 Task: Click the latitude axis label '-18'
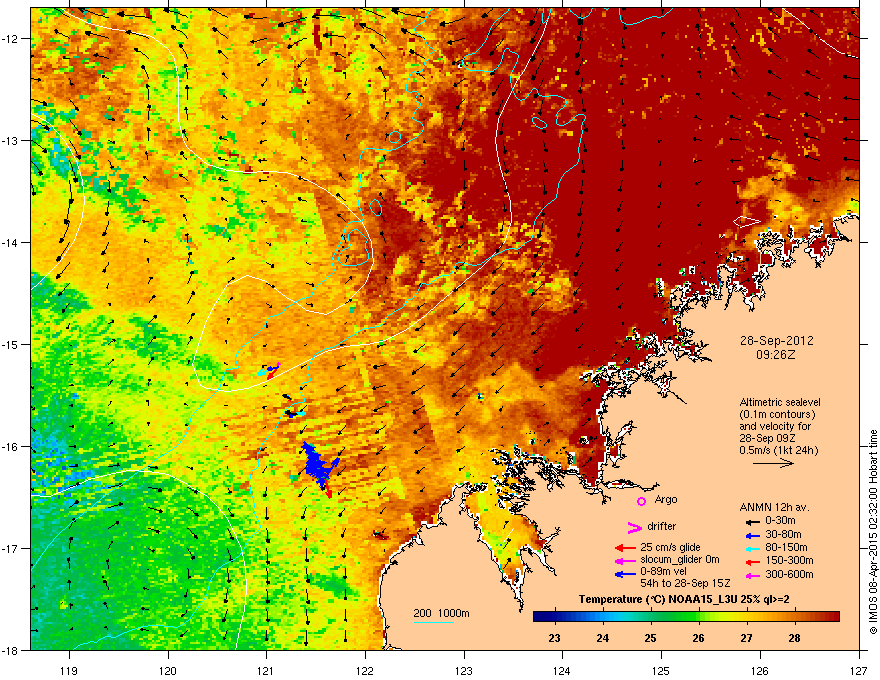click(10, 650)
